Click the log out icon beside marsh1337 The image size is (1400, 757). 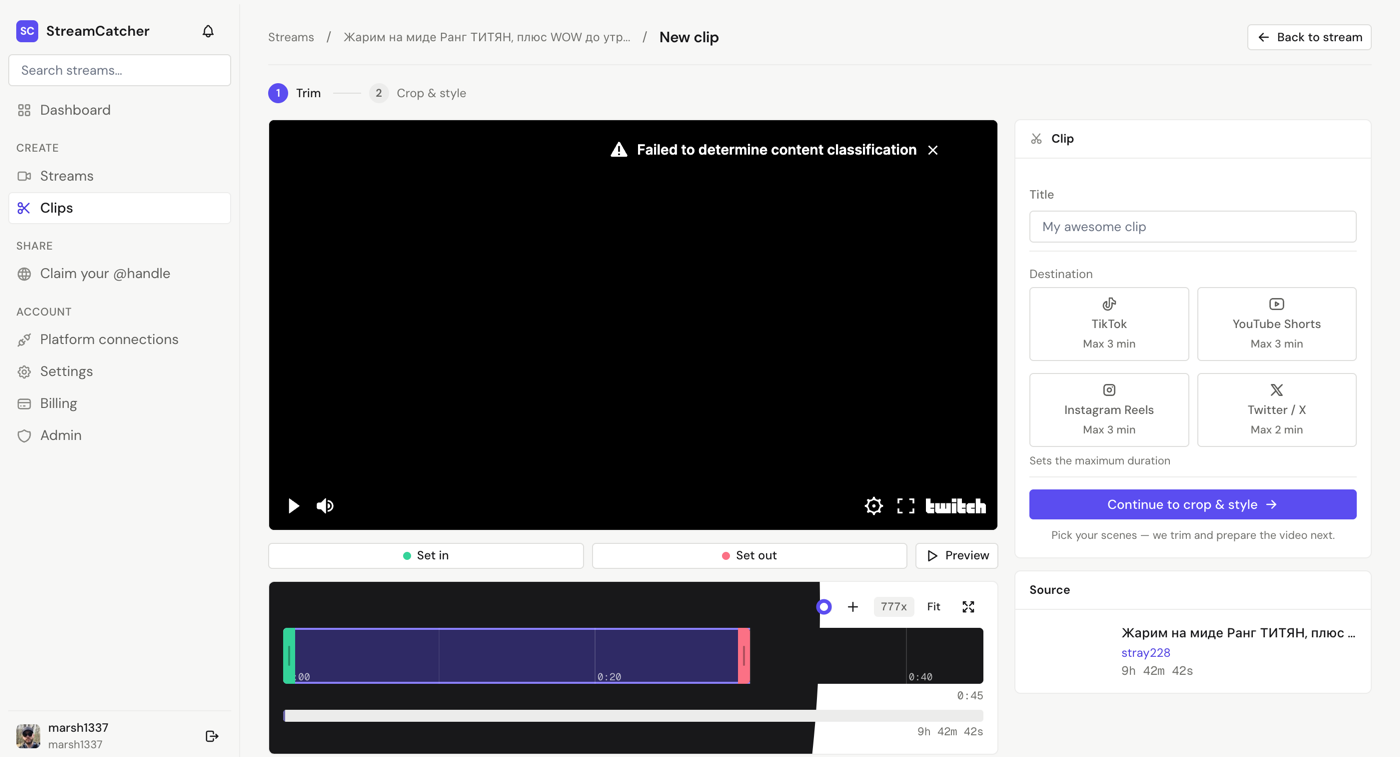212,736
